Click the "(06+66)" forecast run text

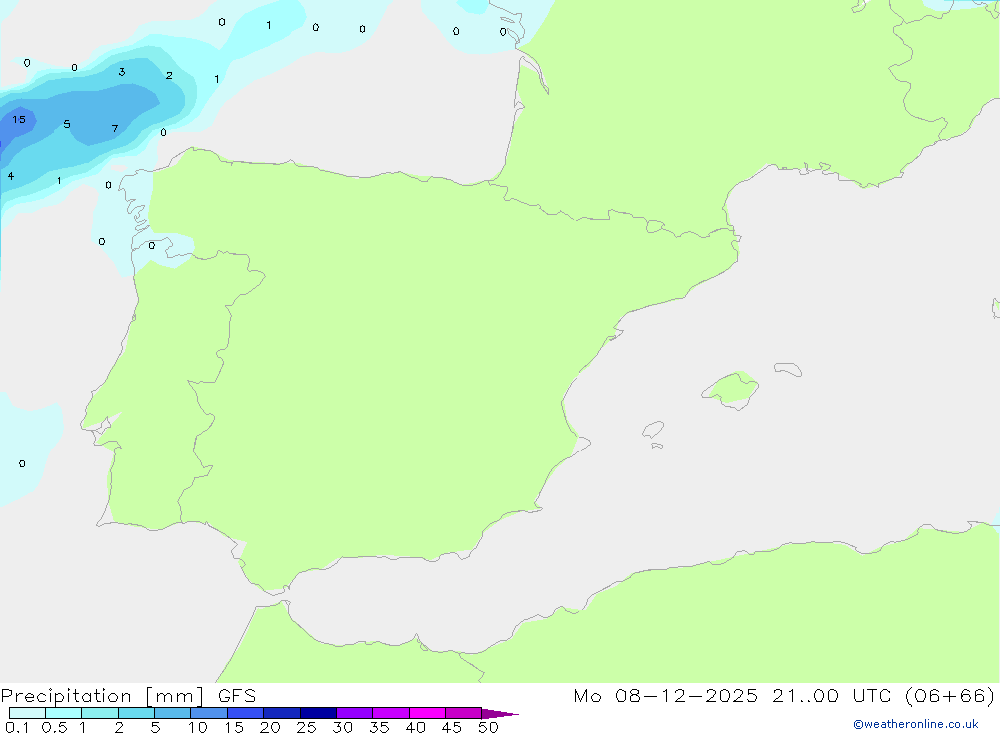pos(950,695)
